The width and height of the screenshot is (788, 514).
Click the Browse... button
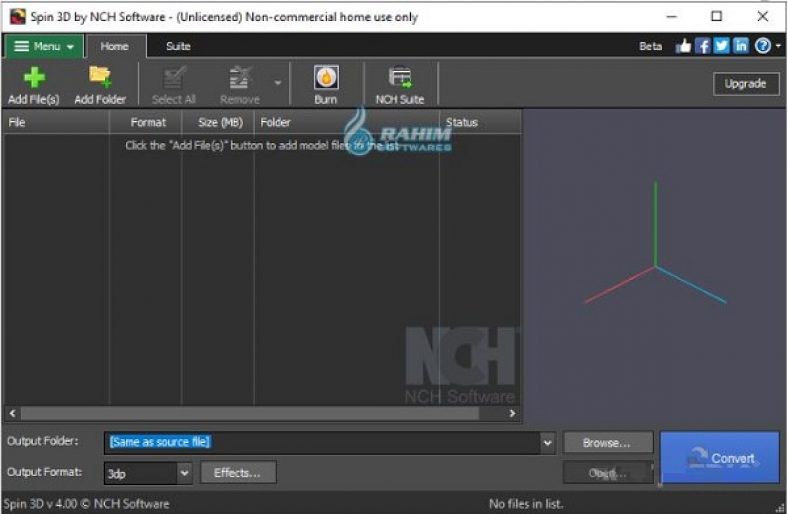(x=608, y=443)
